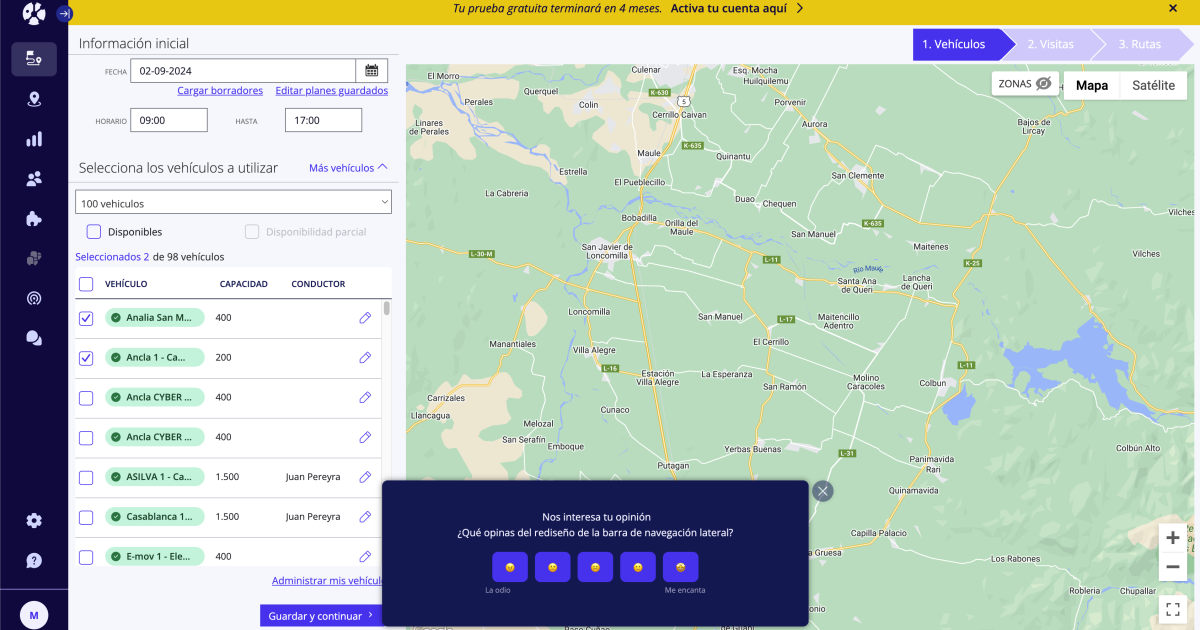Enter fullscreen with the map expand icon
1200x630 pixels.
click(x=1172, y=608)
